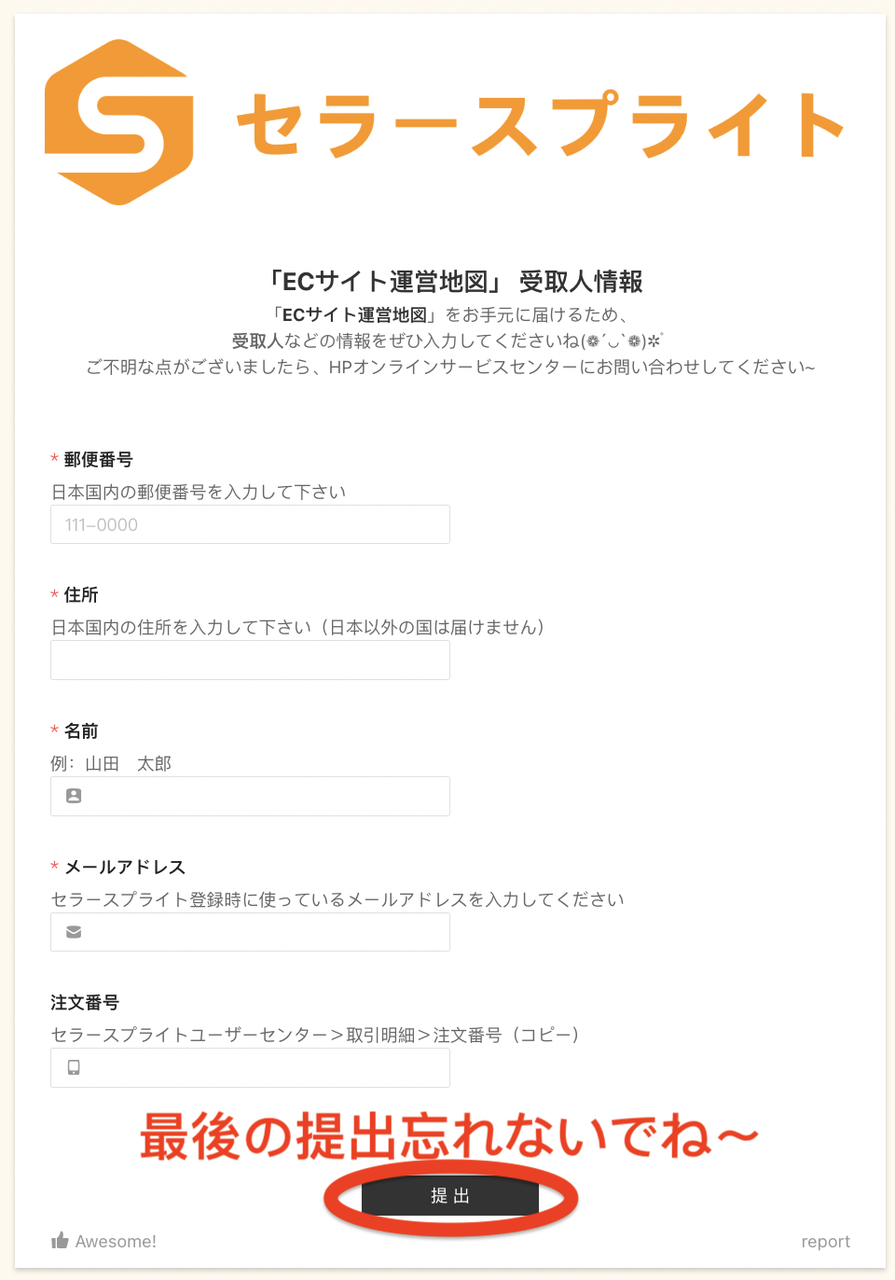Submit the form with the 提出 button
Image resolution: width=895 pixels, height=1280 pixels.
pyautogui.click(x=450, y=1195)
